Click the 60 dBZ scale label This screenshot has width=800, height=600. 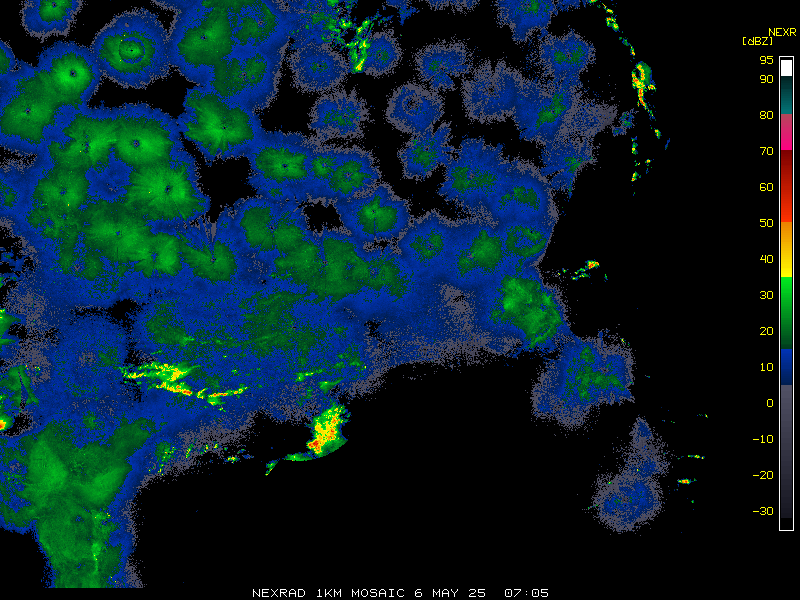tap(766, 187)
